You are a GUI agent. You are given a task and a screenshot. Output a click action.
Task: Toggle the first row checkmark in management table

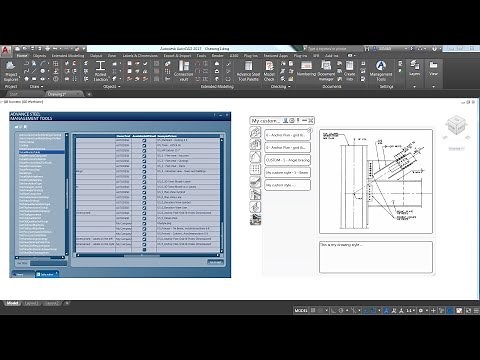tap(144, 140)
